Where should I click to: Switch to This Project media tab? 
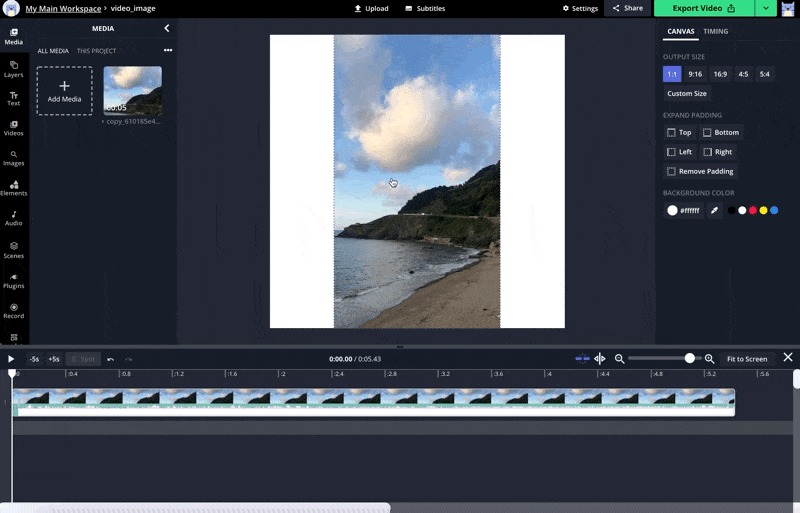tap(96, 51)
